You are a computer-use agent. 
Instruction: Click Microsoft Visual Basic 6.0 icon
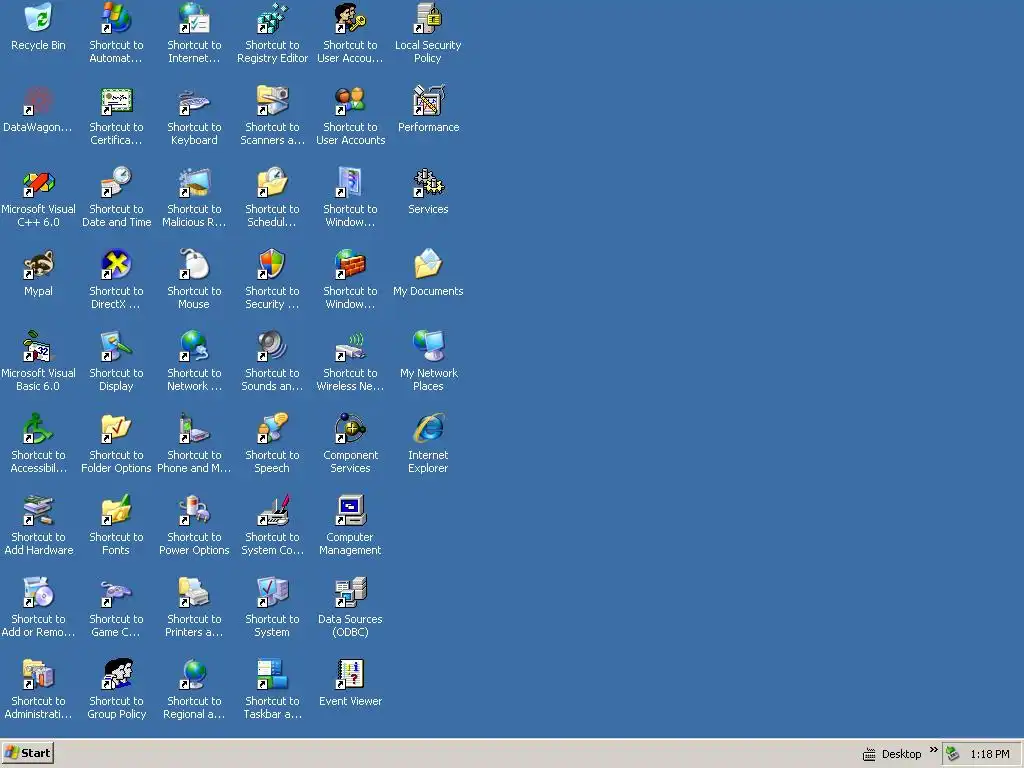[x=38, y=347]
